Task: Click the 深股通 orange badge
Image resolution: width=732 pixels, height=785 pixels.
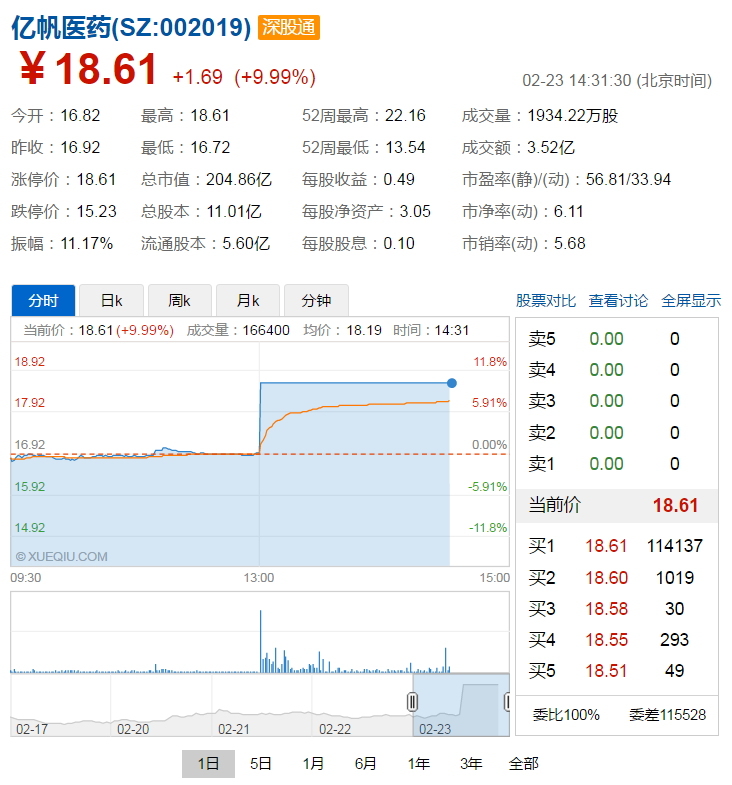Action: 289,27
